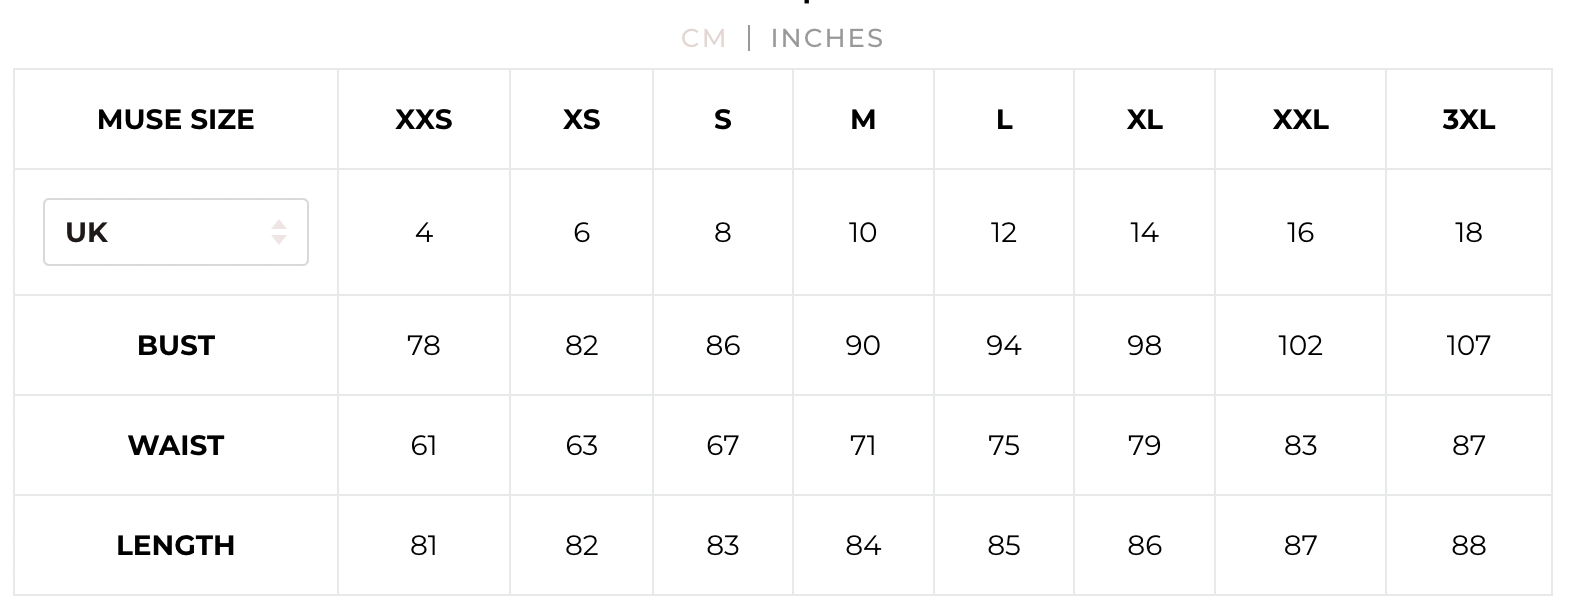Click the waist value 61 cell
Screen dimensions: 1574x610
[x=424, y=445]
